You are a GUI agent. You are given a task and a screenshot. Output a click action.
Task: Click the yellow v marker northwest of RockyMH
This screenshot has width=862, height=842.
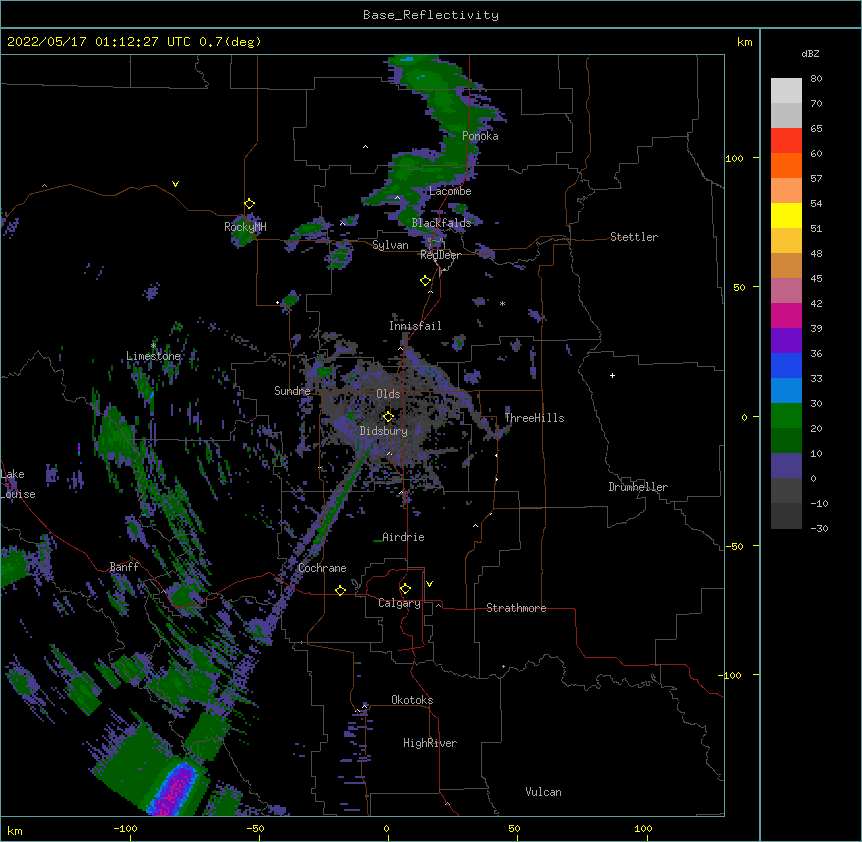coord(175,184)
